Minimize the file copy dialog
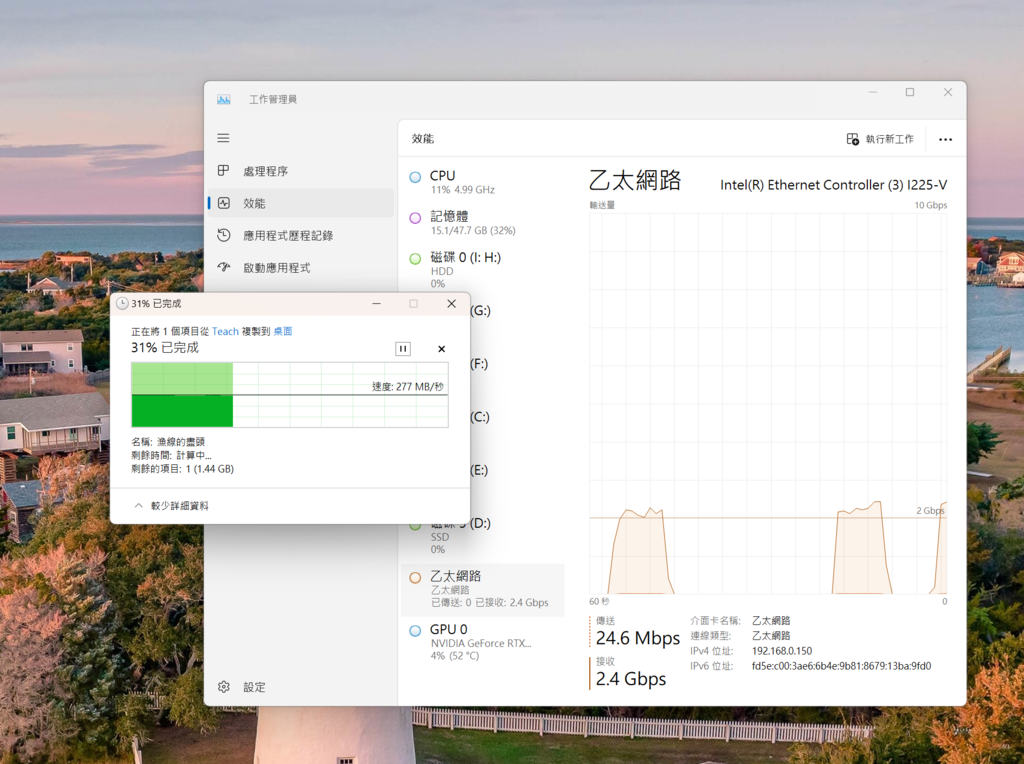This screenshot has height=764, width=1024. 376,304
